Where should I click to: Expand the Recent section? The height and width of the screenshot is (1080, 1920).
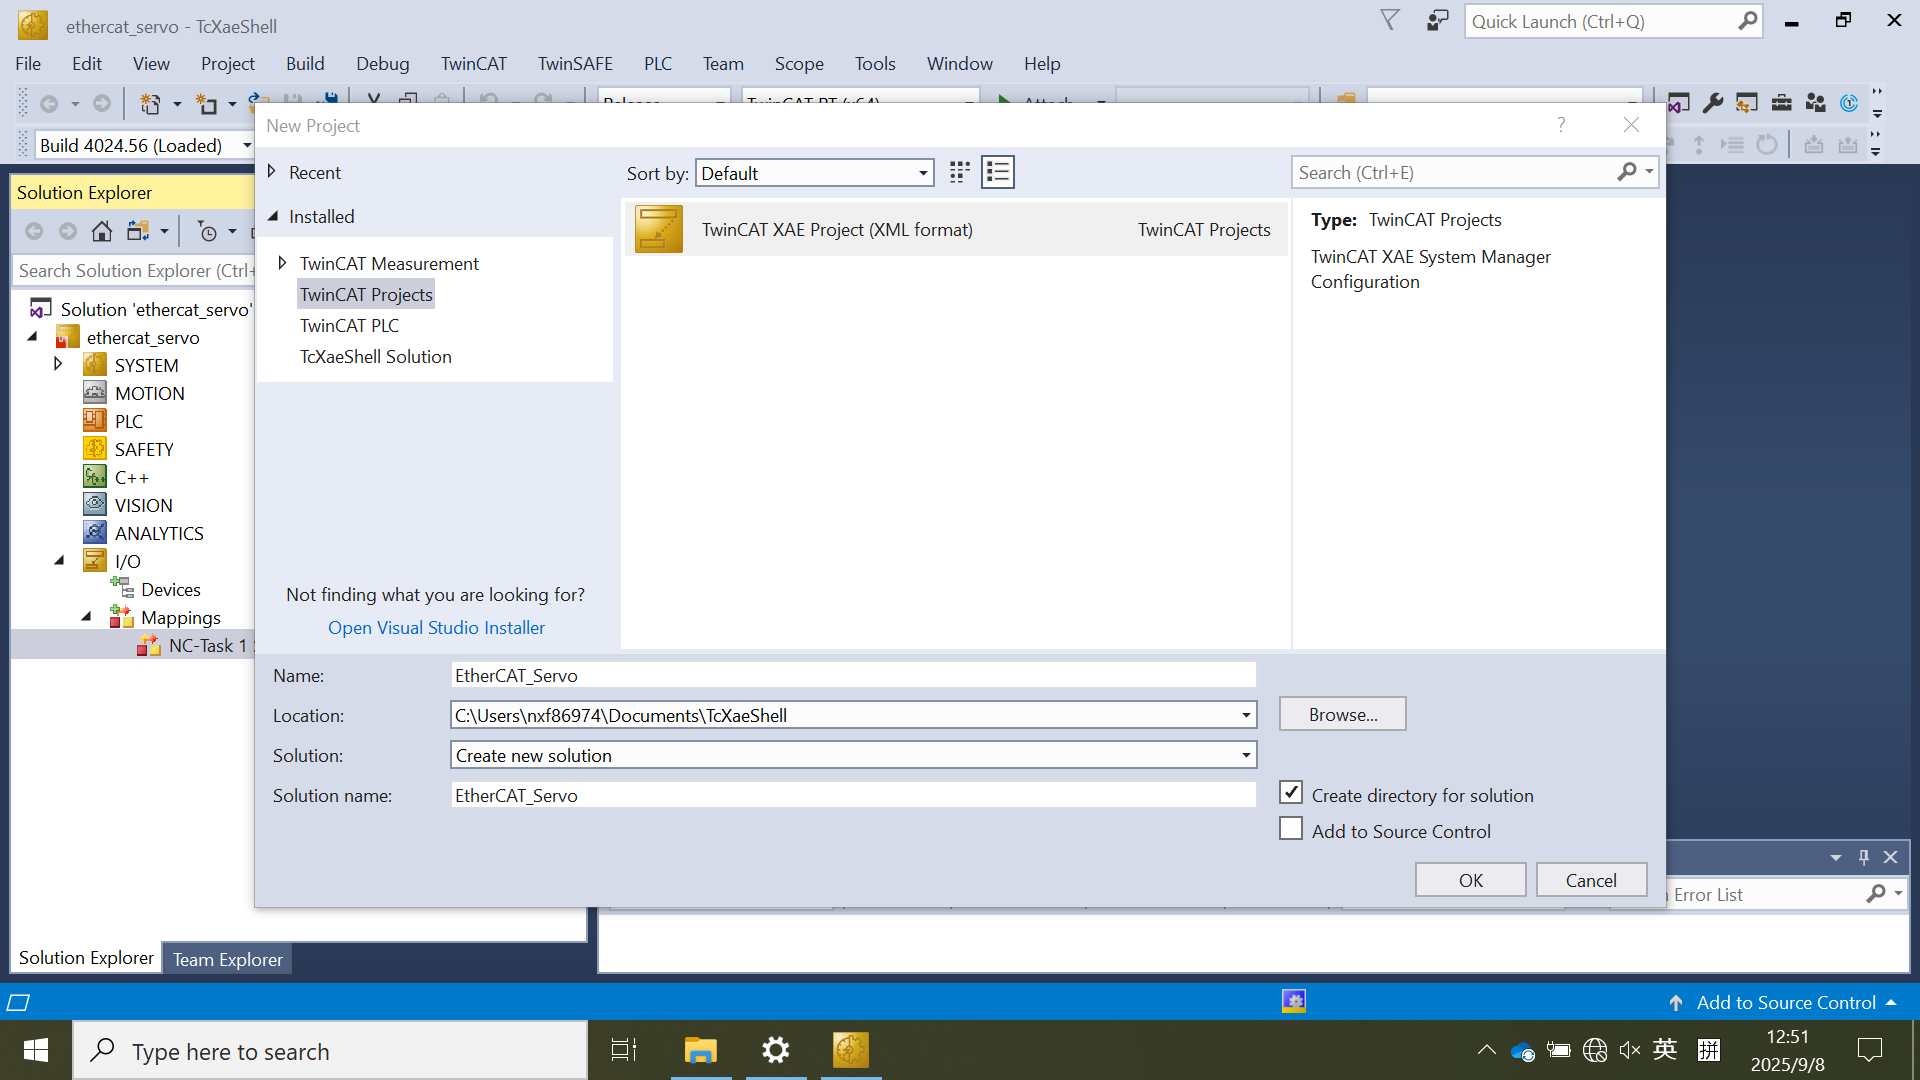(272, 172)
